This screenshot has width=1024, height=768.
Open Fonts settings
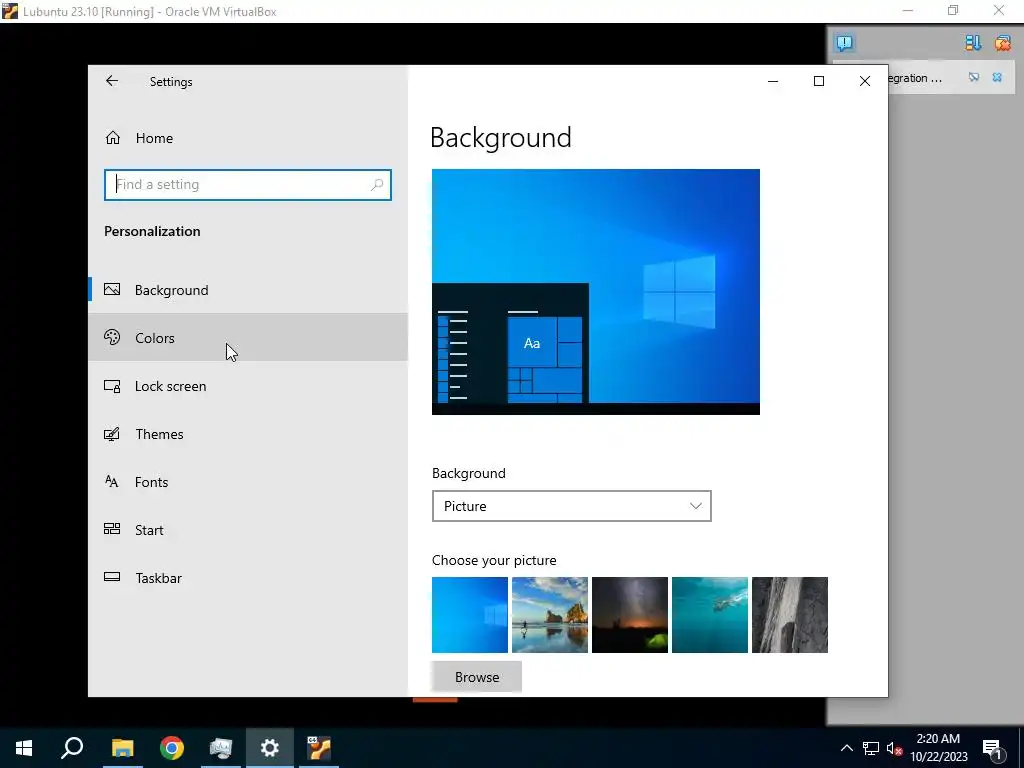pyautogui.click(x=248, y=482)
